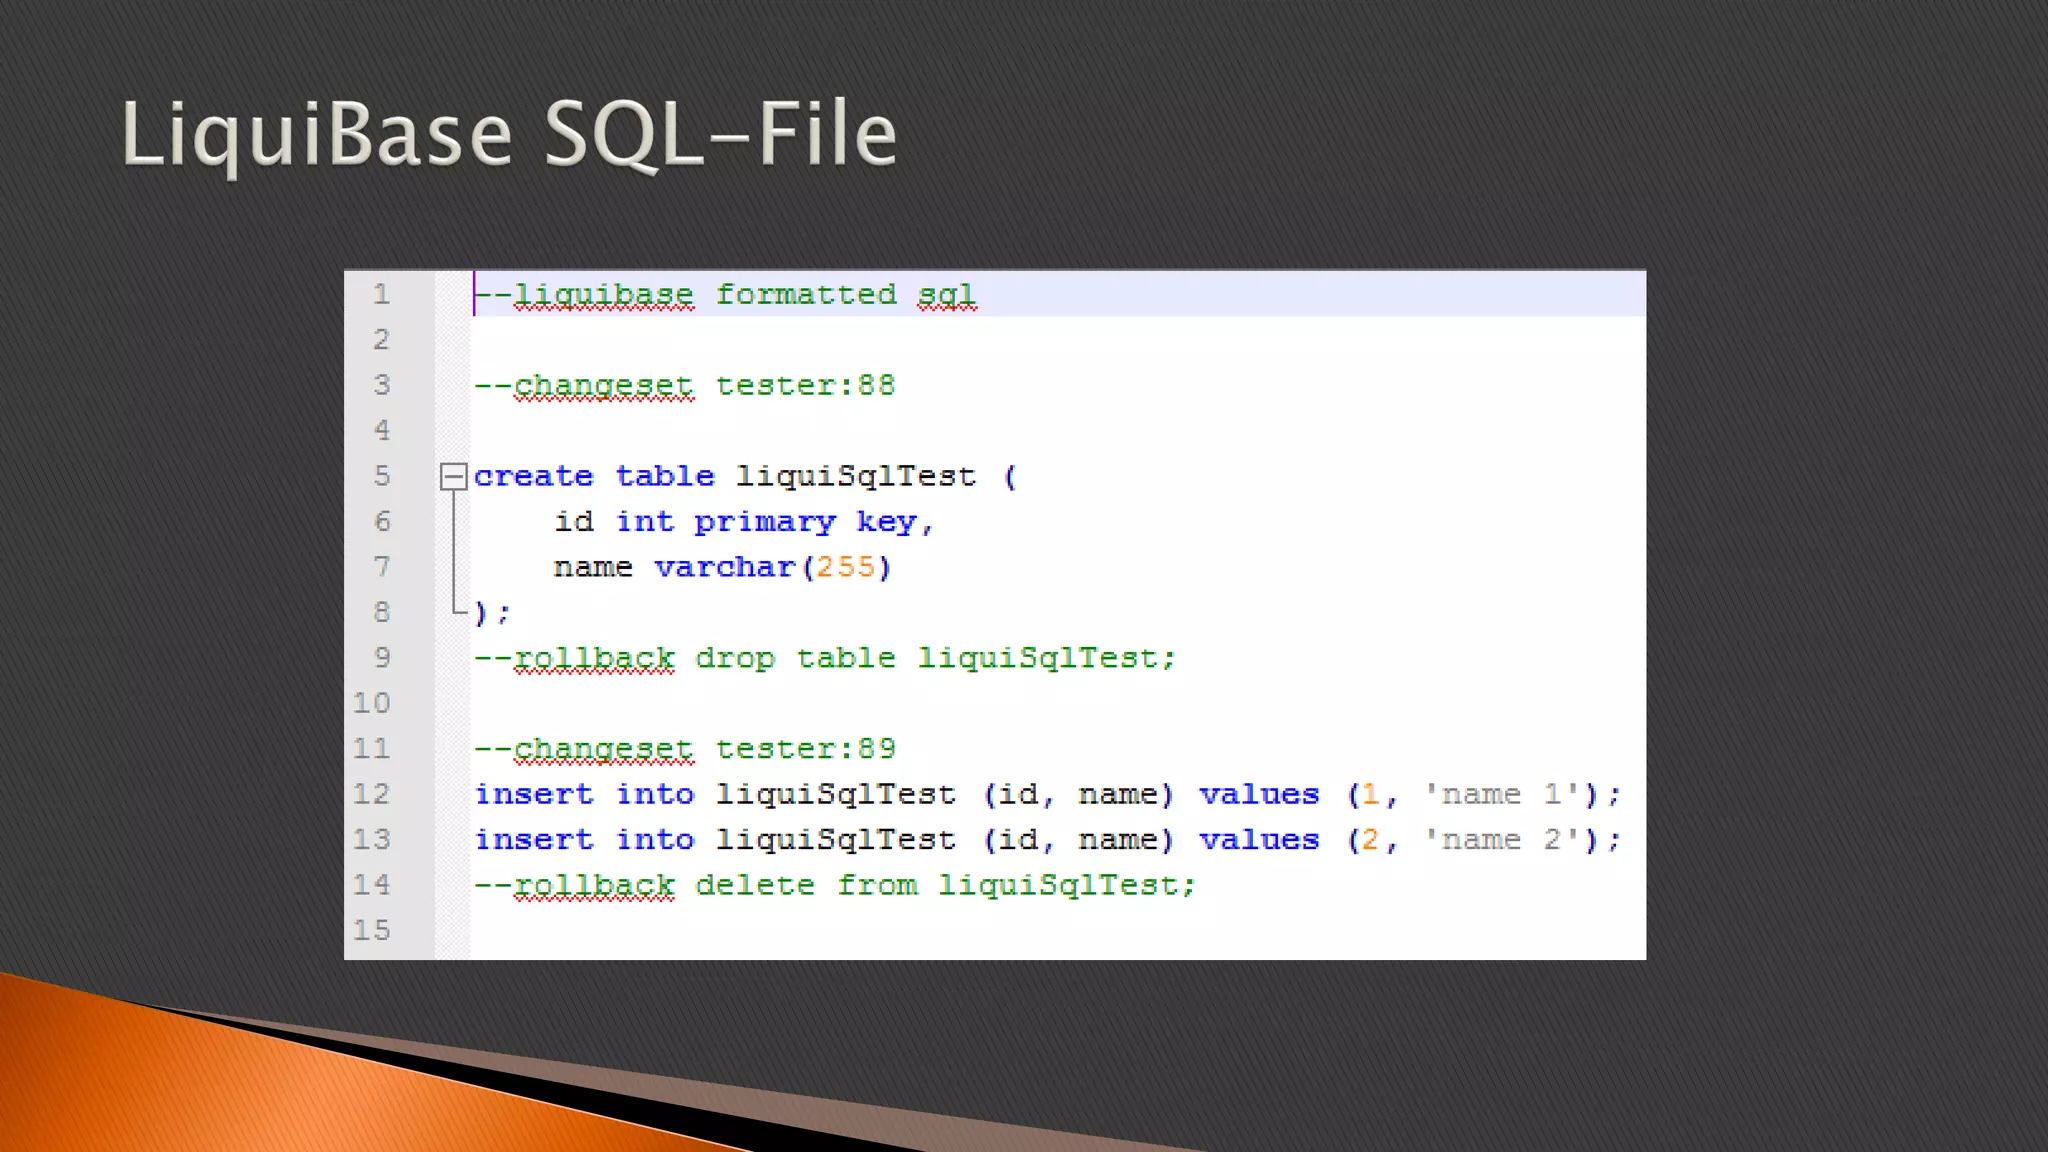Collapse the create table code fold
The height and width of the screenshot is (1152, 2048).
[453, 476]
